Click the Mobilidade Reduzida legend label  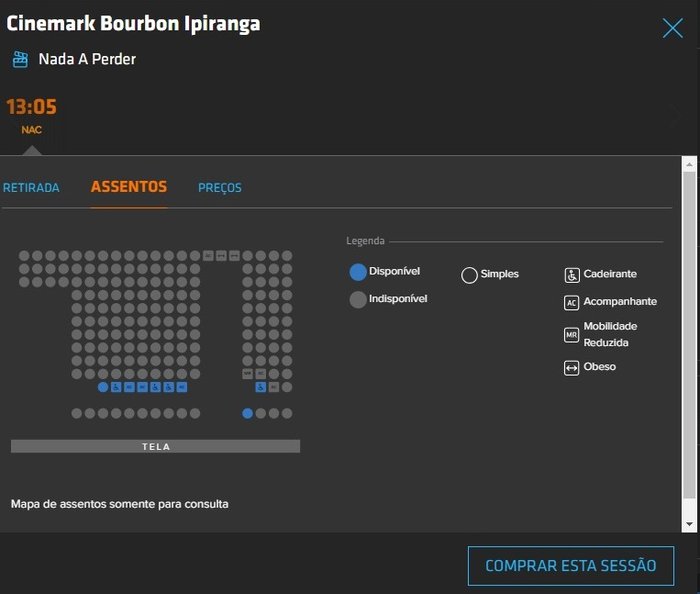pyautogui.click(x=610, y=334)
